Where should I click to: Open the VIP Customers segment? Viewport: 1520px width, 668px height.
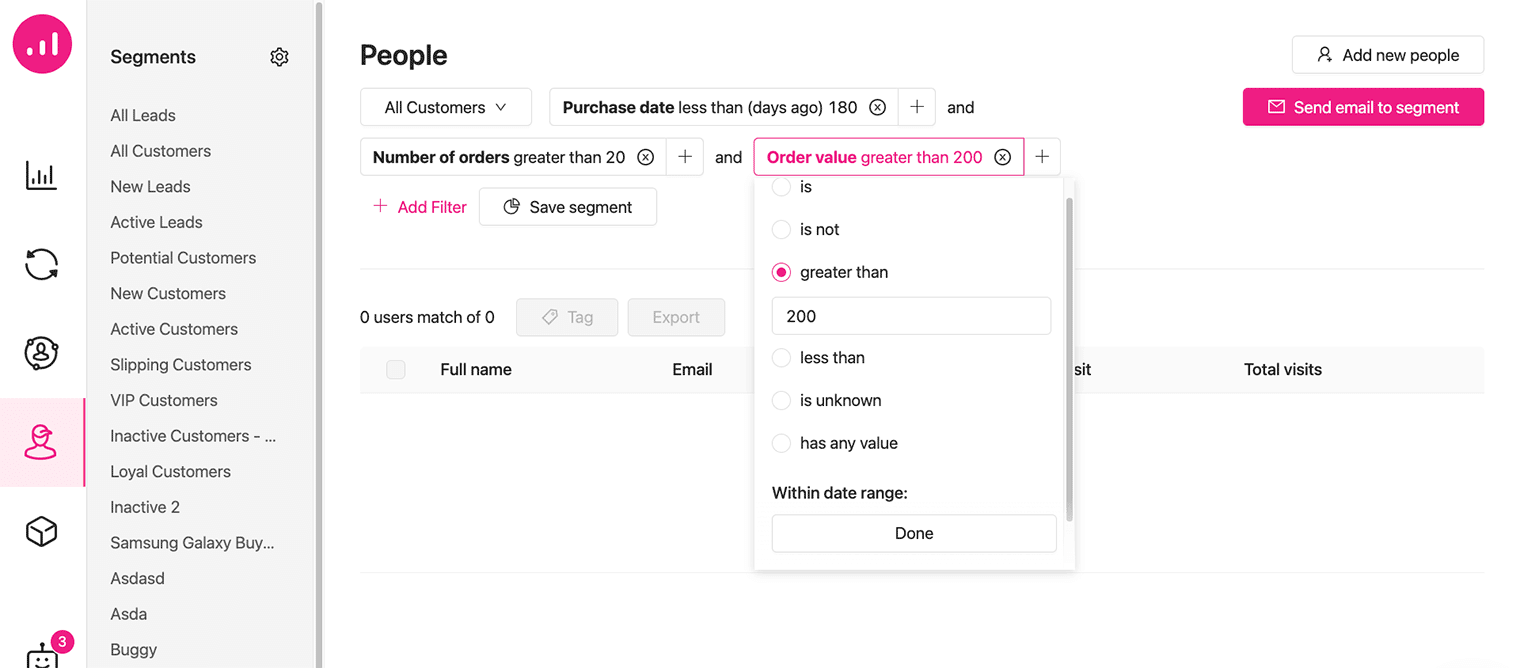click(164, 400)
